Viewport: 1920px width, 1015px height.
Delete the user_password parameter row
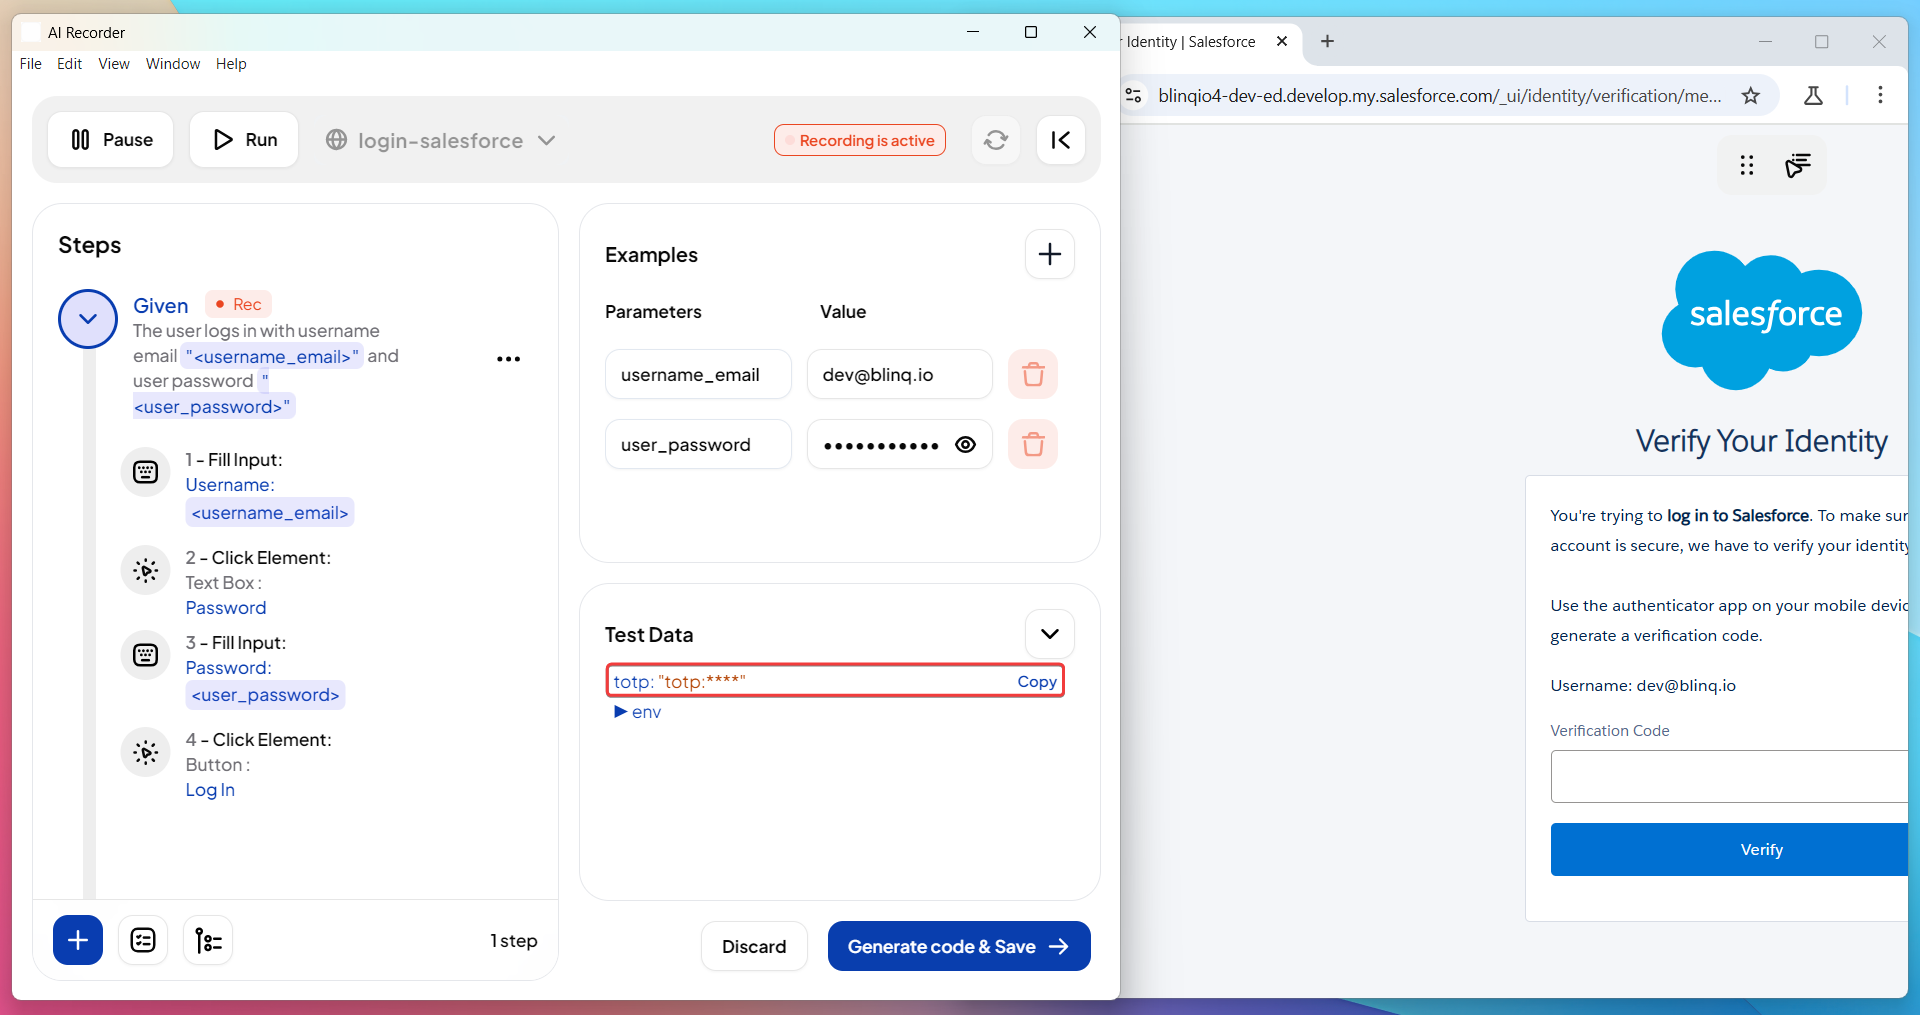pyautogui.click(x=1032, y=445)
